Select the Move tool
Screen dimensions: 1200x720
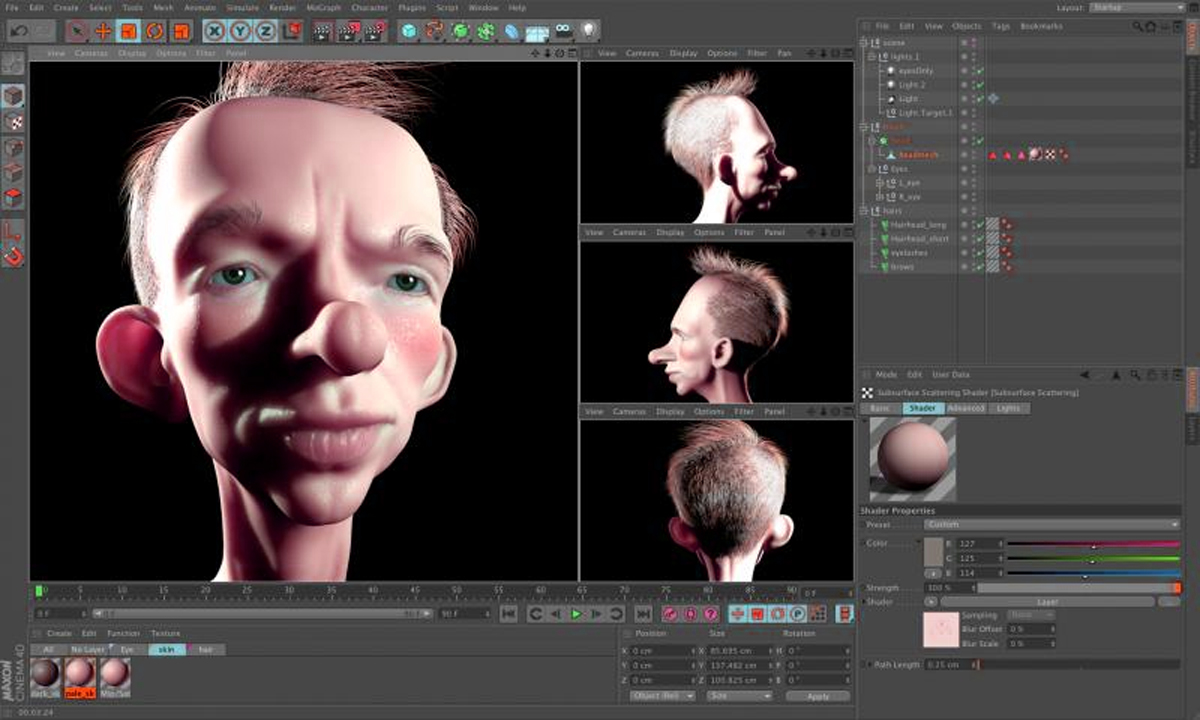[x=103, y=32]
